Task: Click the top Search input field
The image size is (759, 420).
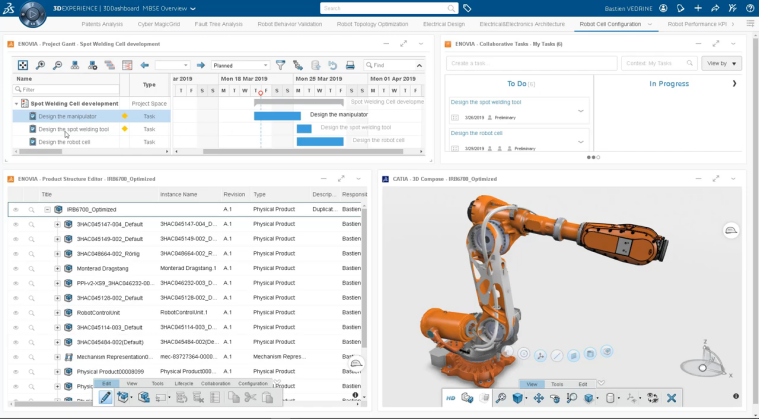Action: point(389,8)
